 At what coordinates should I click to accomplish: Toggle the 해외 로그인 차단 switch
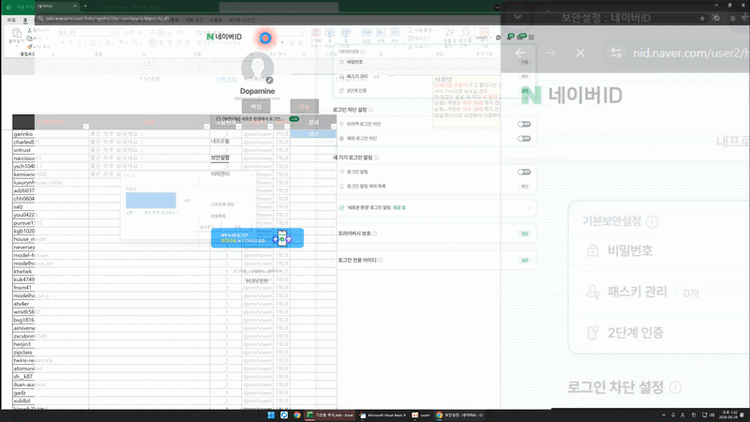(524, 139)
